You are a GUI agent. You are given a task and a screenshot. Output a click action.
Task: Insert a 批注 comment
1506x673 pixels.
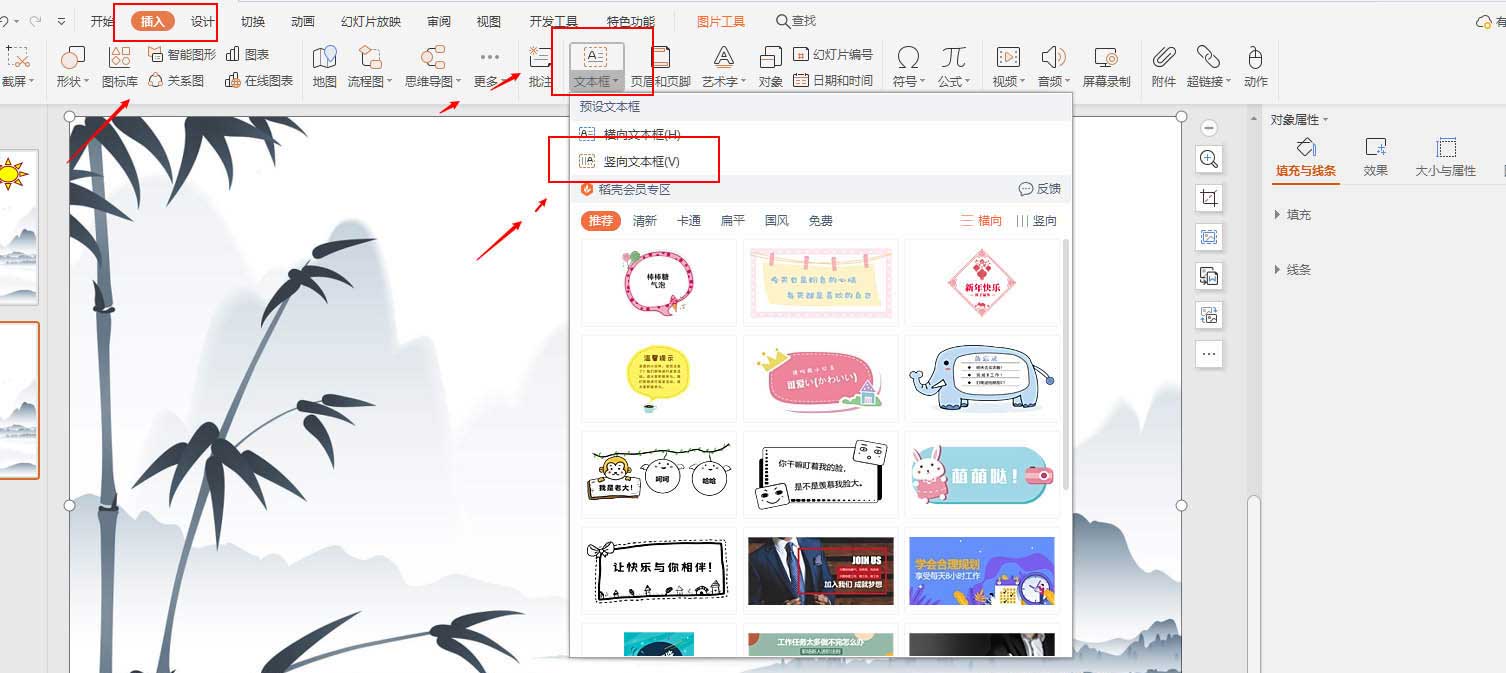(540, 66)
